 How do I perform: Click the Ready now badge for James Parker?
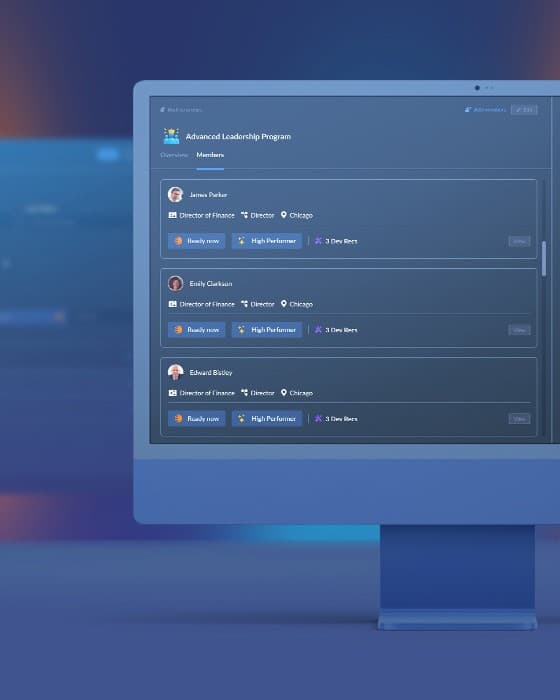pyautogui.click(x=196, y=241)
